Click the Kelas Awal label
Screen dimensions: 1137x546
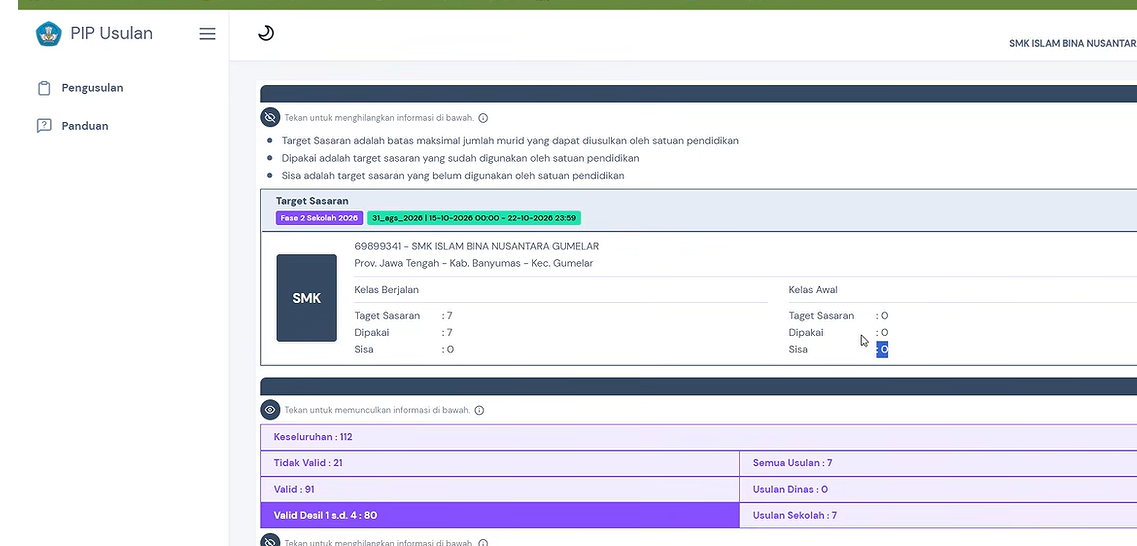pyautogui.click(x=813, y=290)
